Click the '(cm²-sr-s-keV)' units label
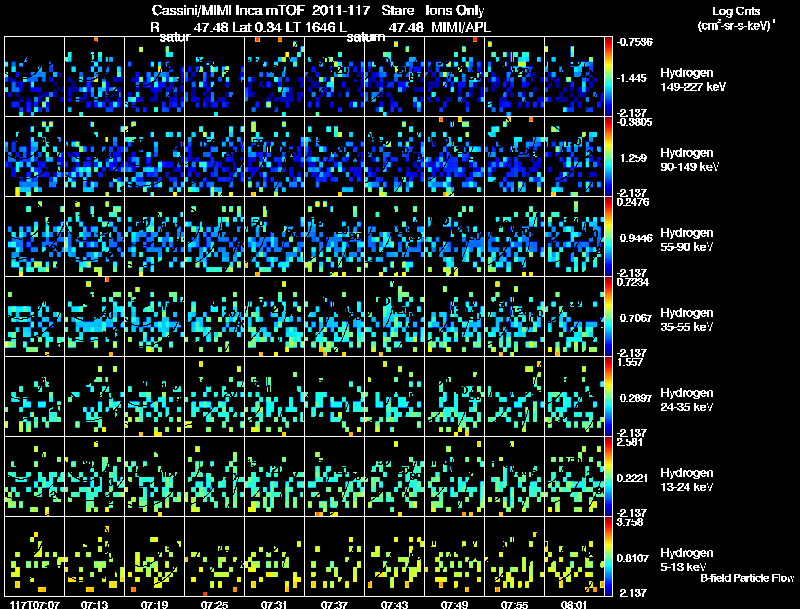 [735, 25]
